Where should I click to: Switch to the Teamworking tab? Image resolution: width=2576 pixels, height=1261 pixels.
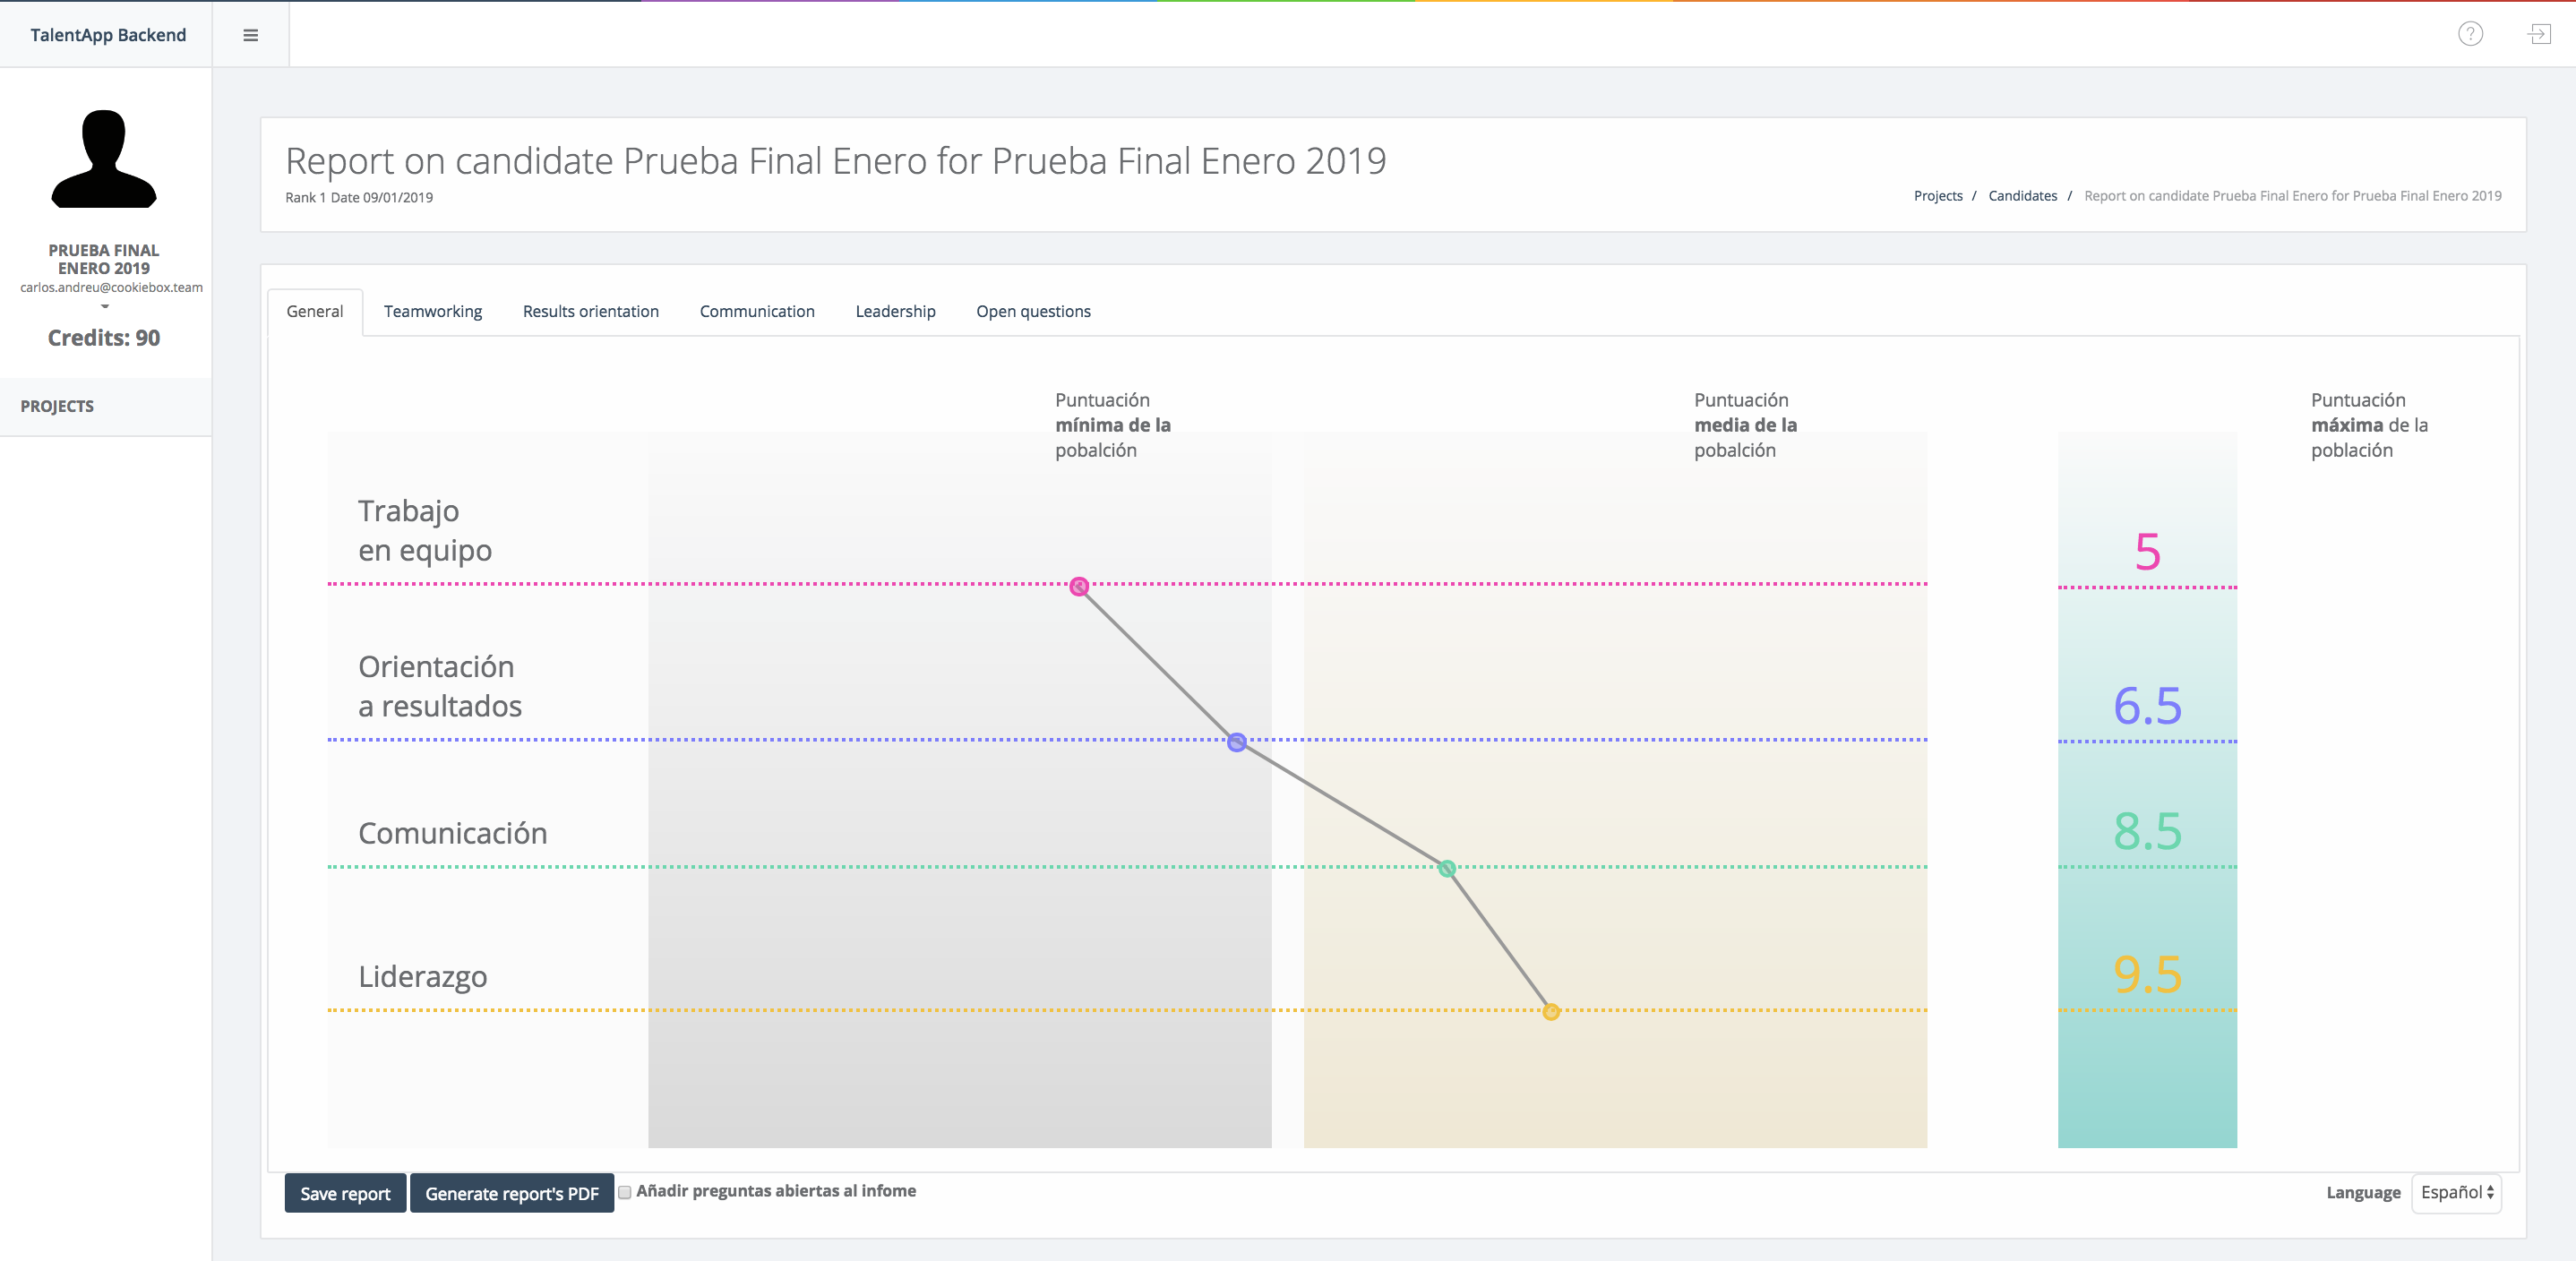point(432,311)
